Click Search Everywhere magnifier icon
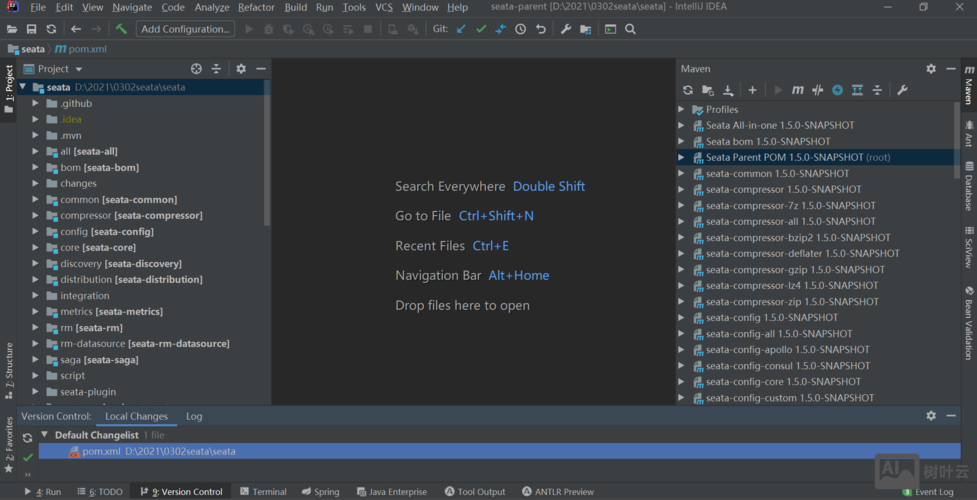Screen dimensions: 977x500 (x=630, y=29)
